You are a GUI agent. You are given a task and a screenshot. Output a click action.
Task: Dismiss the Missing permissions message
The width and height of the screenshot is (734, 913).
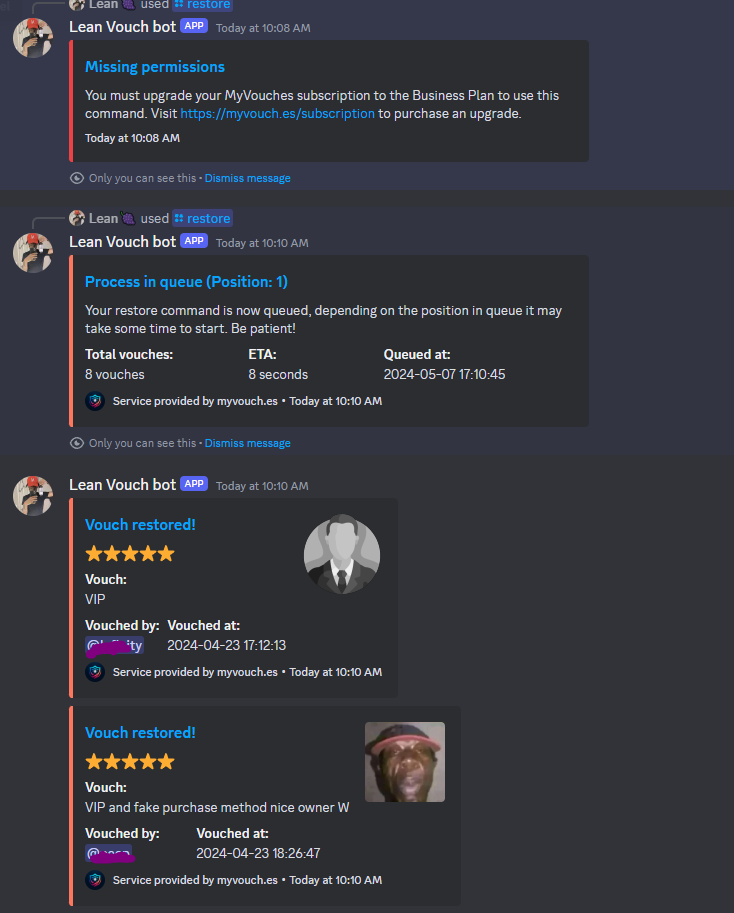tap(247, 178)
